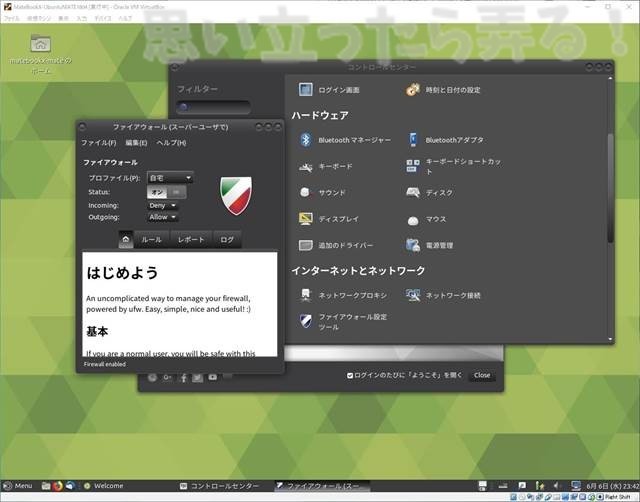640x502 pixels.
Task: Open the 編集(E) menu in firewall
Action: click(x=136, y=143)
